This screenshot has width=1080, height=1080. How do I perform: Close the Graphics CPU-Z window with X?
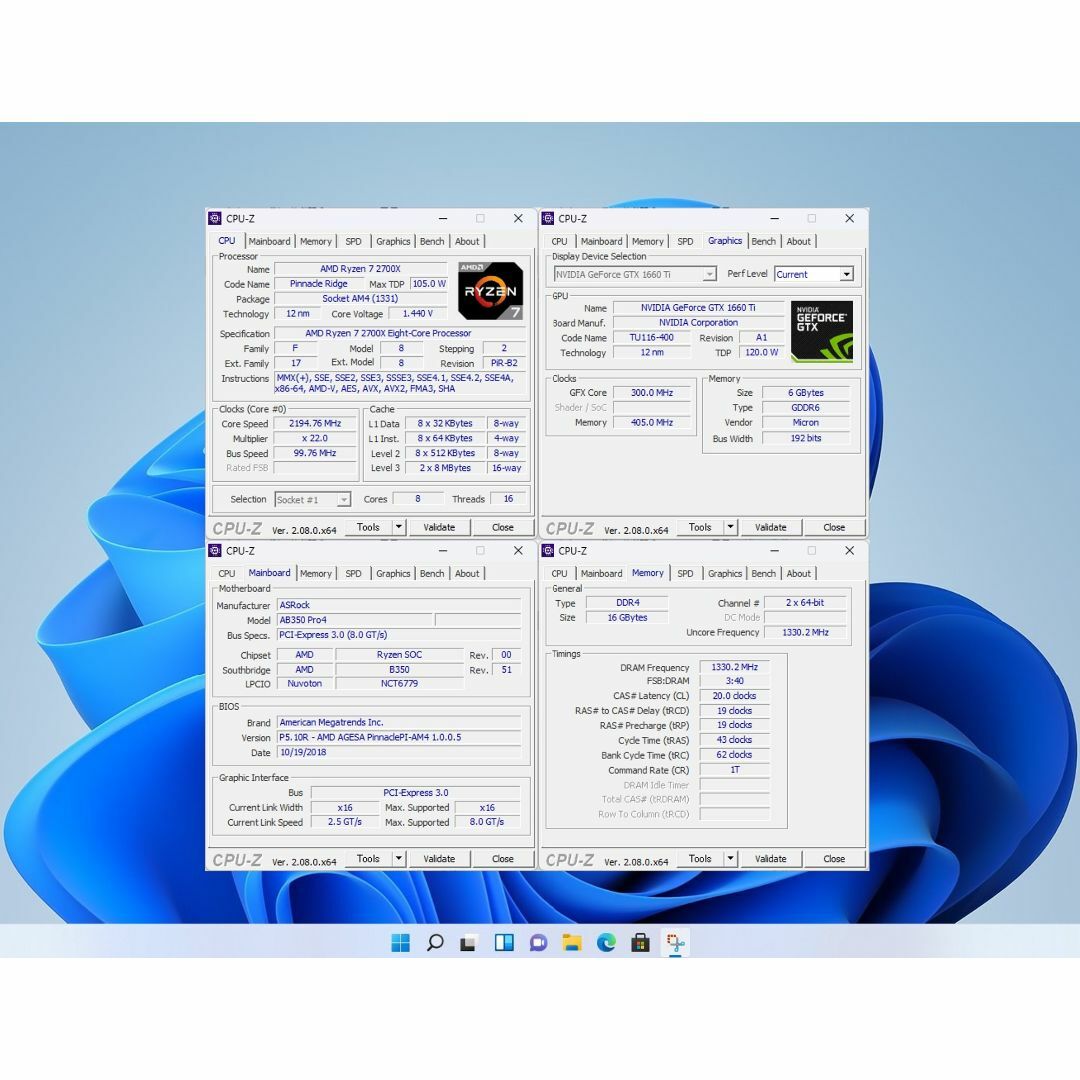(849, 218)
